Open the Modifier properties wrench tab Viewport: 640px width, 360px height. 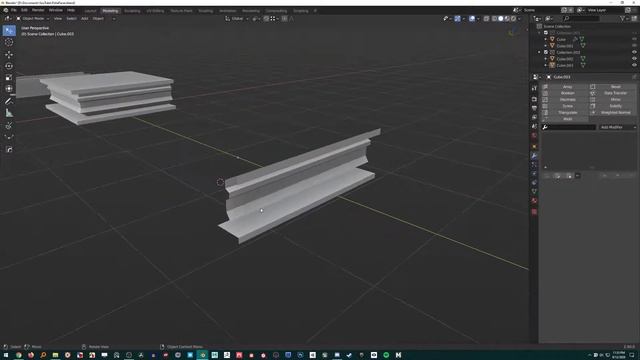tap(534, 156)
